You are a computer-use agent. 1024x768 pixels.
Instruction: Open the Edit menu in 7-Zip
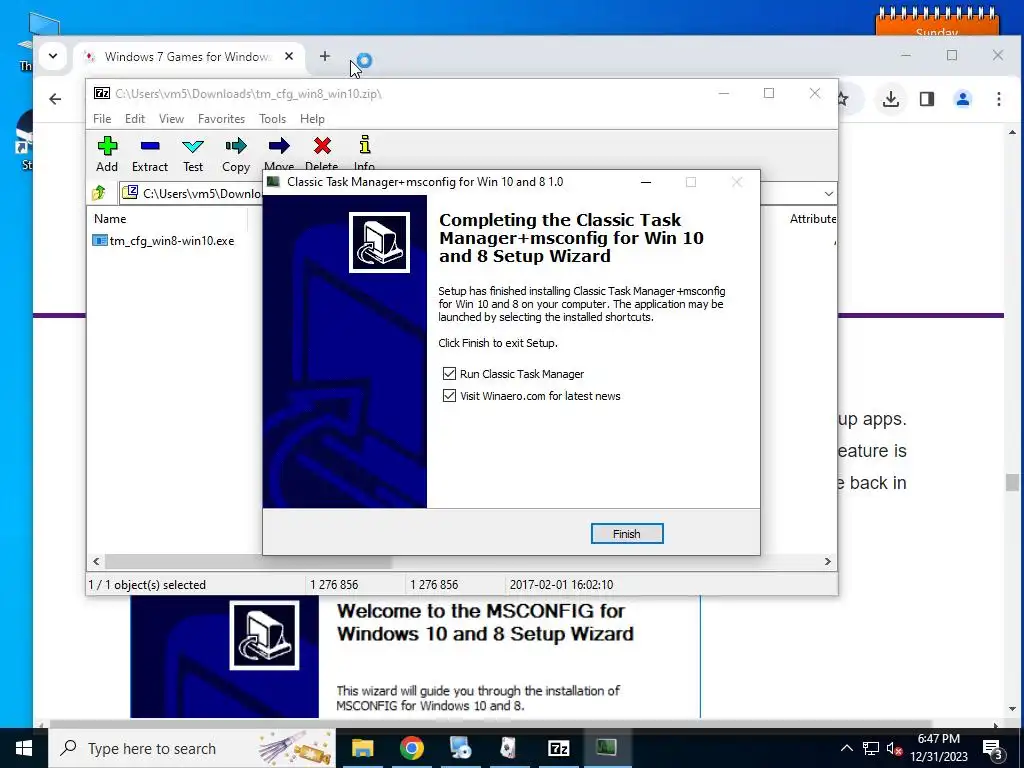135,119
